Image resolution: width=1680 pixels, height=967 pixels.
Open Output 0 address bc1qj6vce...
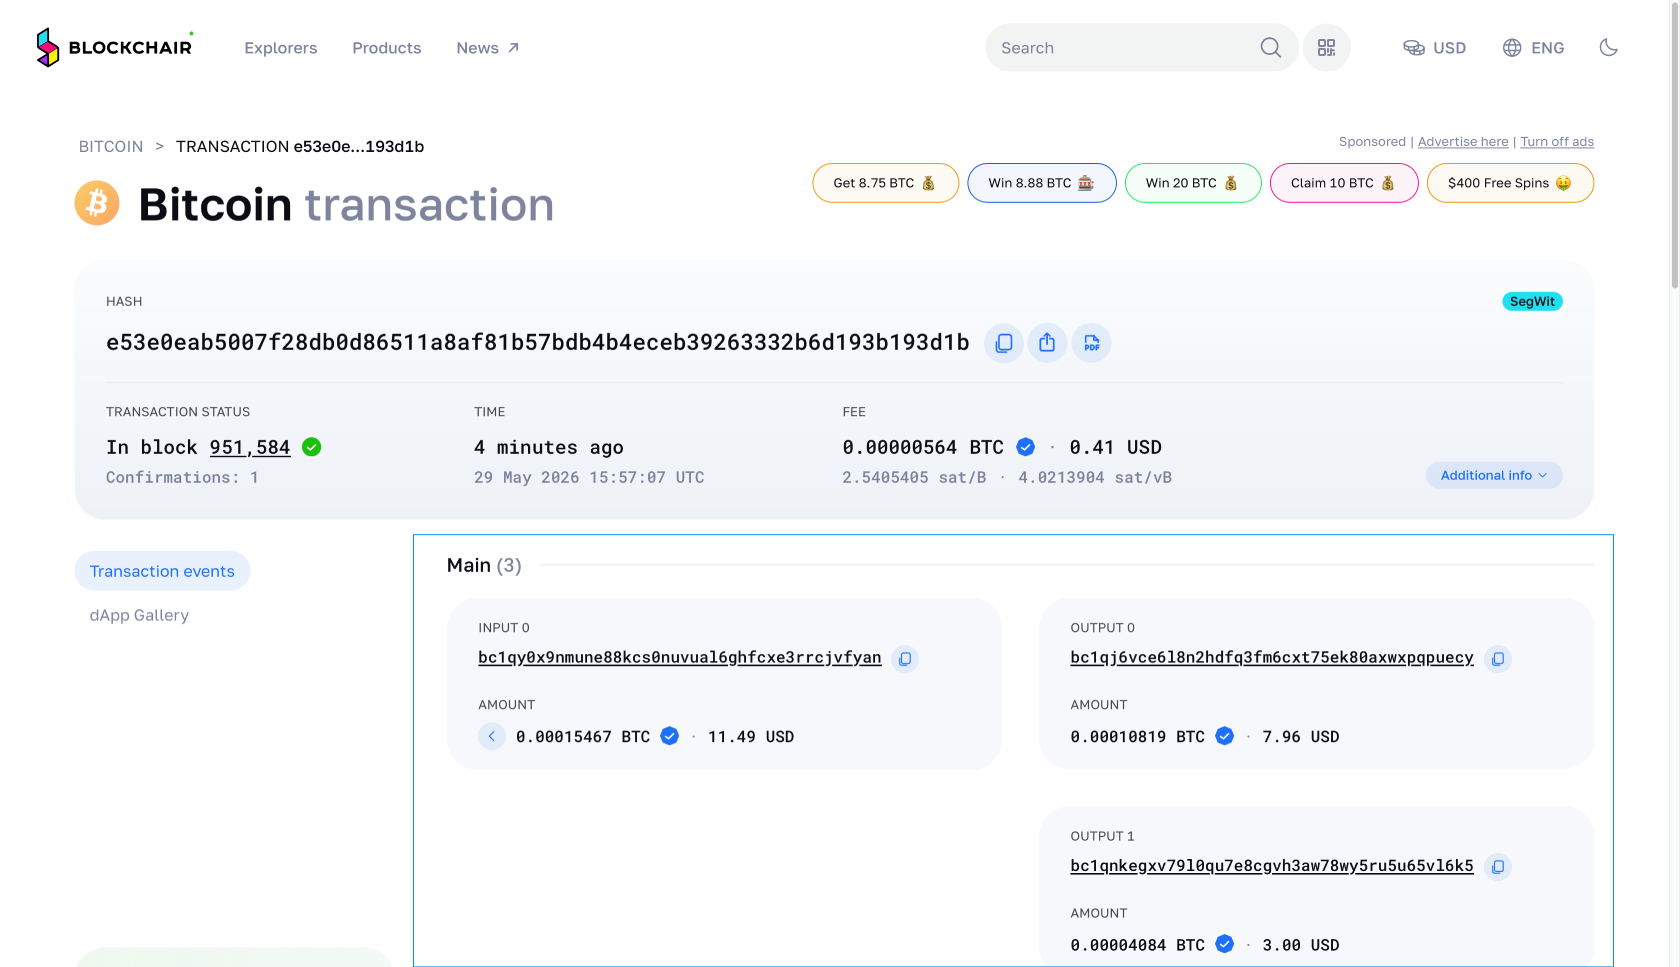pyautogui.click(x=1272, y=657)
